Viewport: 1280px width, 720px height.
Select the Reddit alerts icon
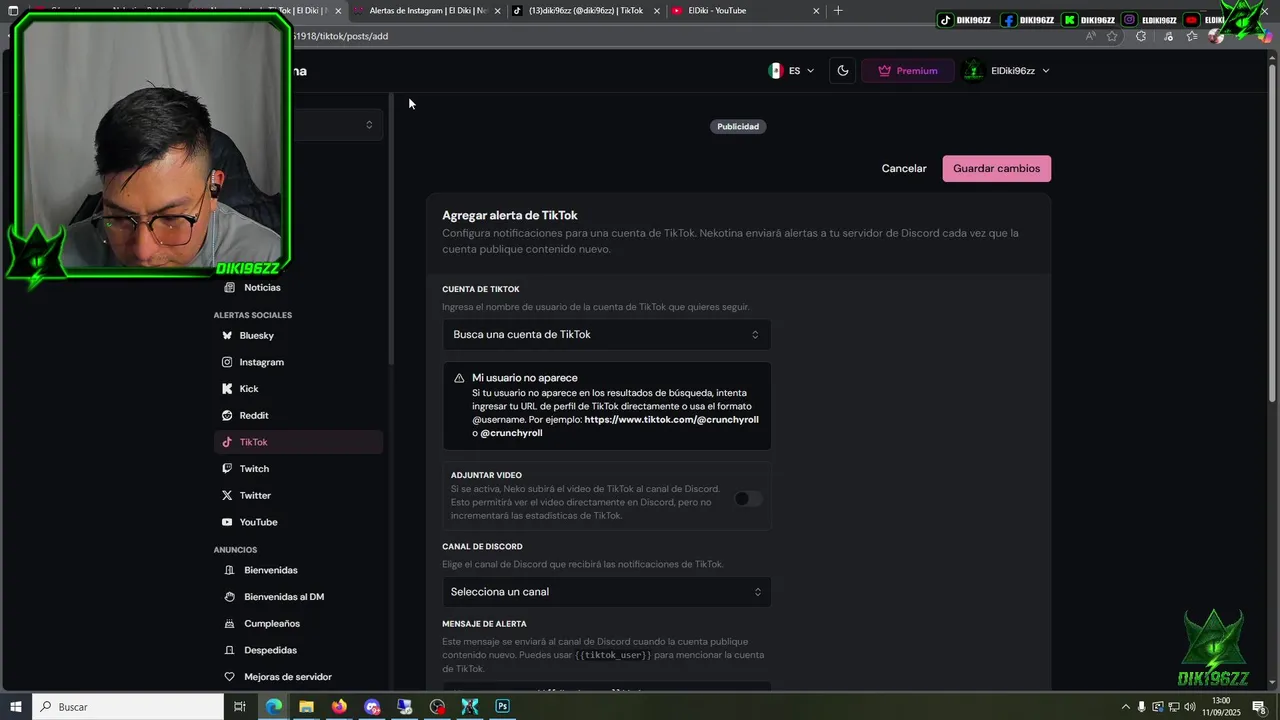coord(227,416)
